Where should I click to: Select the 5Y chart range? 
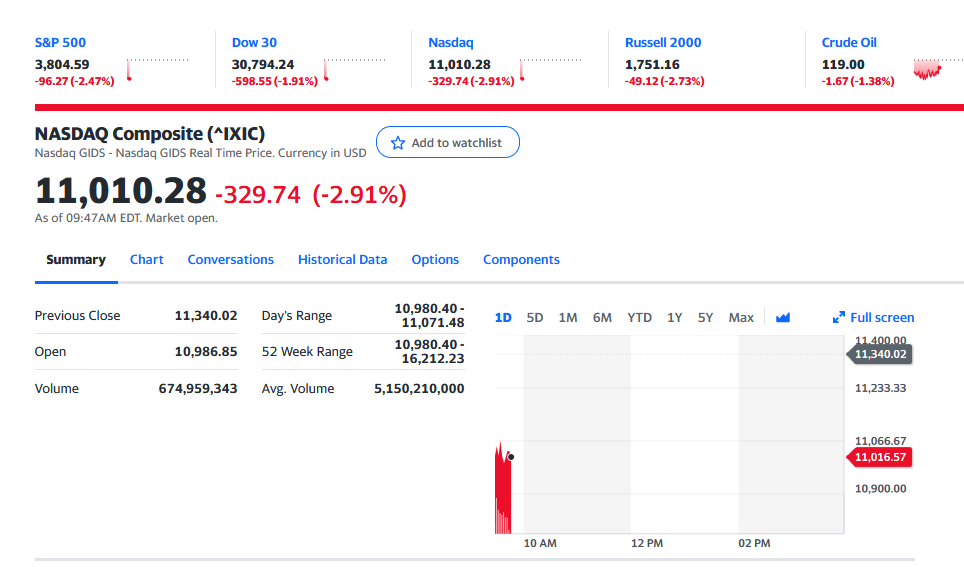point(705,317)
